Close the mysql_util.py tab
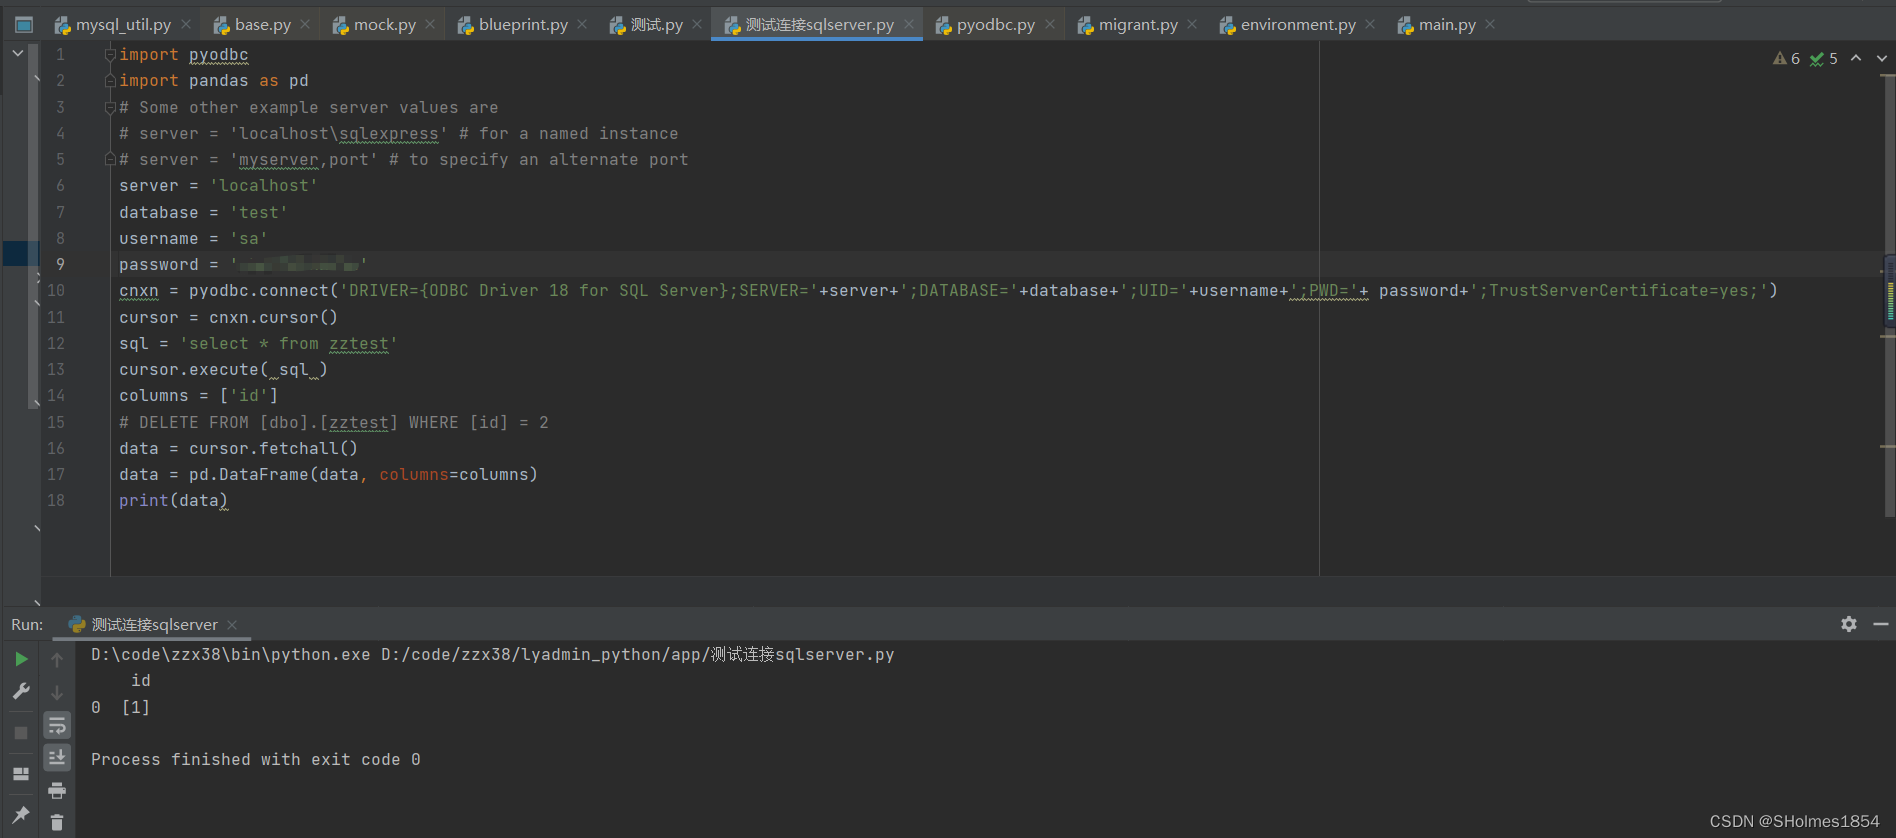 pyautogui.click(x=186, y=25)
